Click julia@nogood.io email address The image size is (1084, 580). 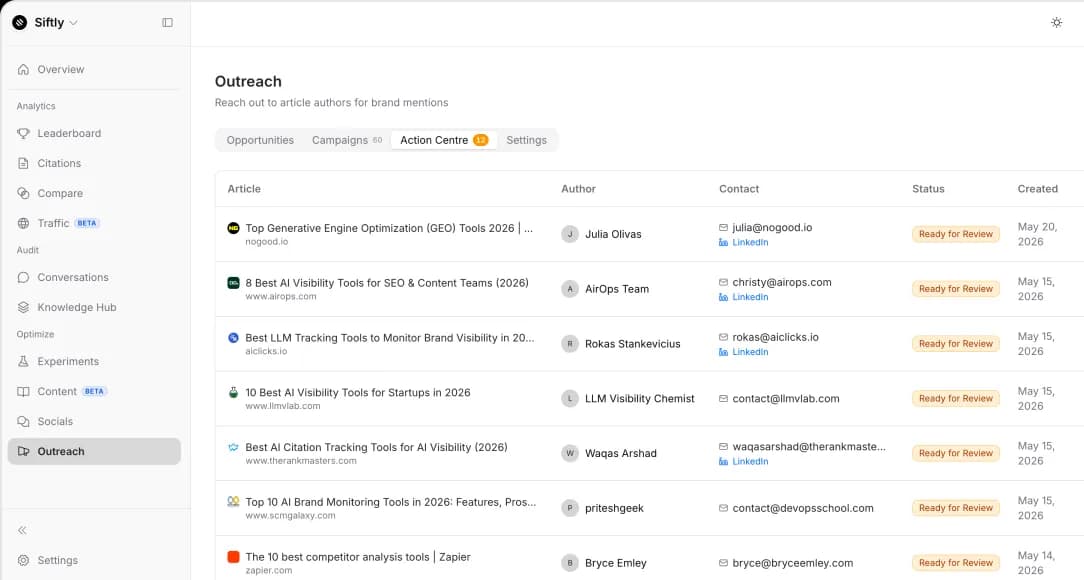[x=772, y=227]
